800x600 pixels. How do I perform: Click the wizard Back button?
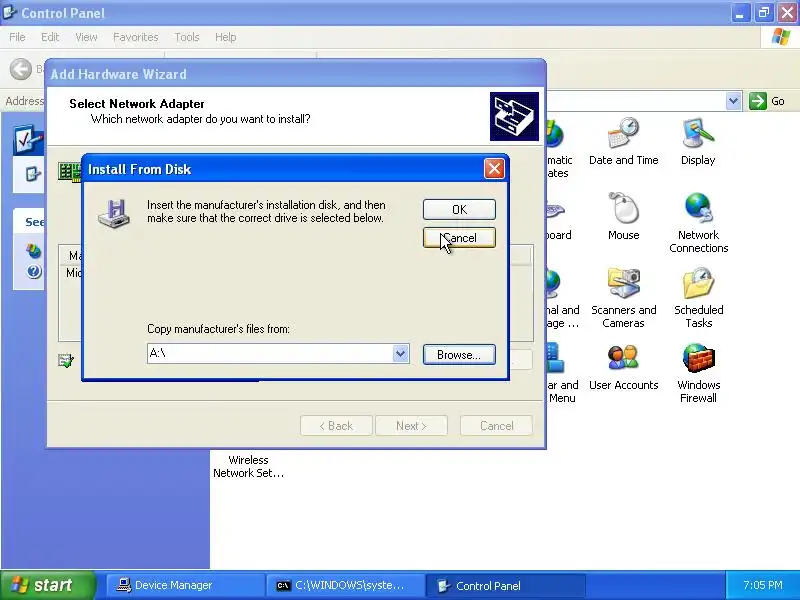336,426
